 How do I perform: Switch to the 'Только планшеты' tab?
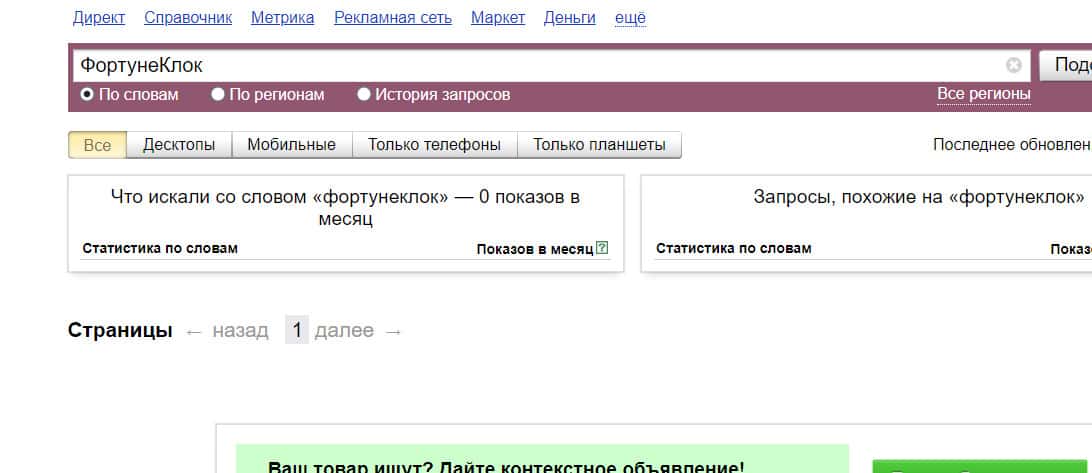click(600, 145)
